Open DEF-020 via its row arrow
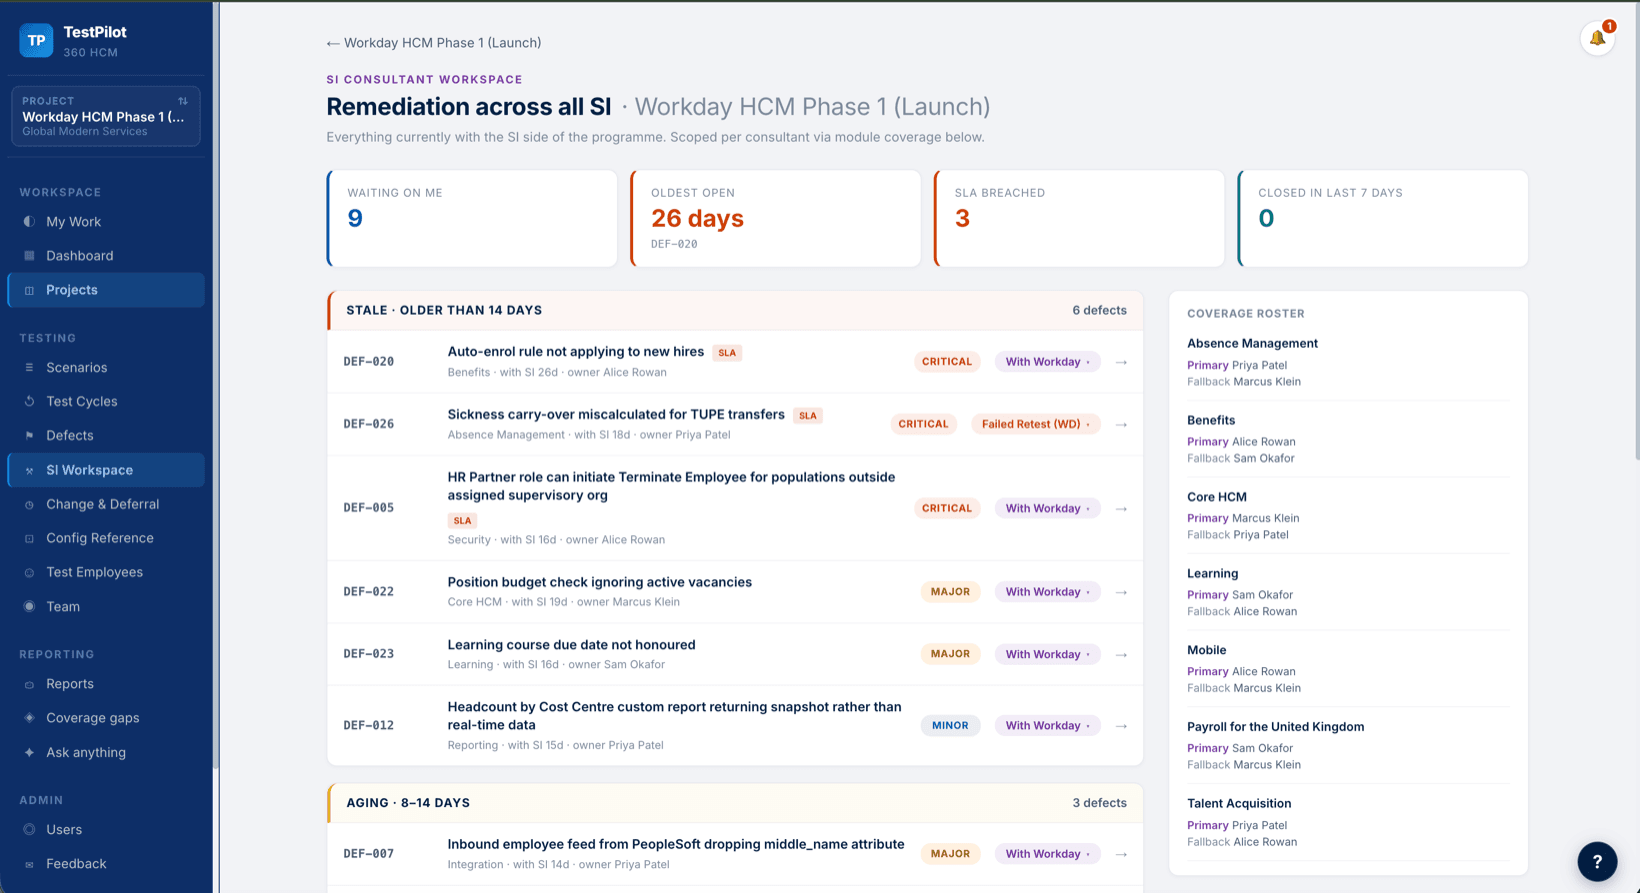Viewport: 1640px width, 893px height. [1121, 362]
